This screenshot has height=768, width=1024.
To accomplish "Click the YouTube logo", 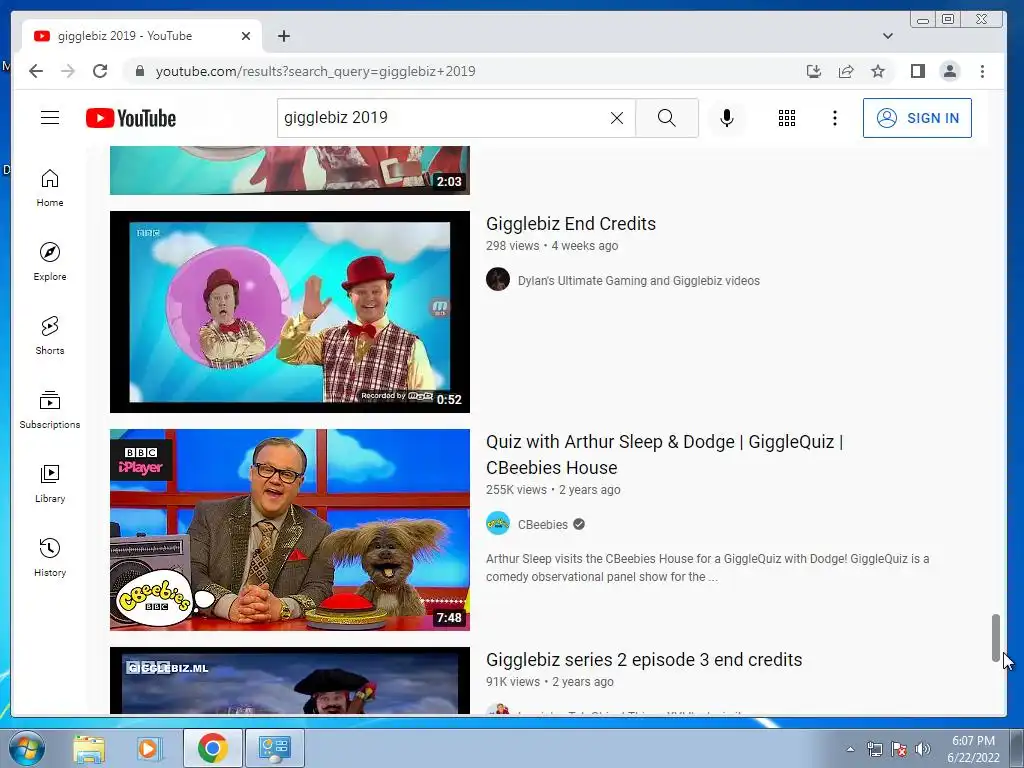I will pyautogui.click(x=131, y=118).
